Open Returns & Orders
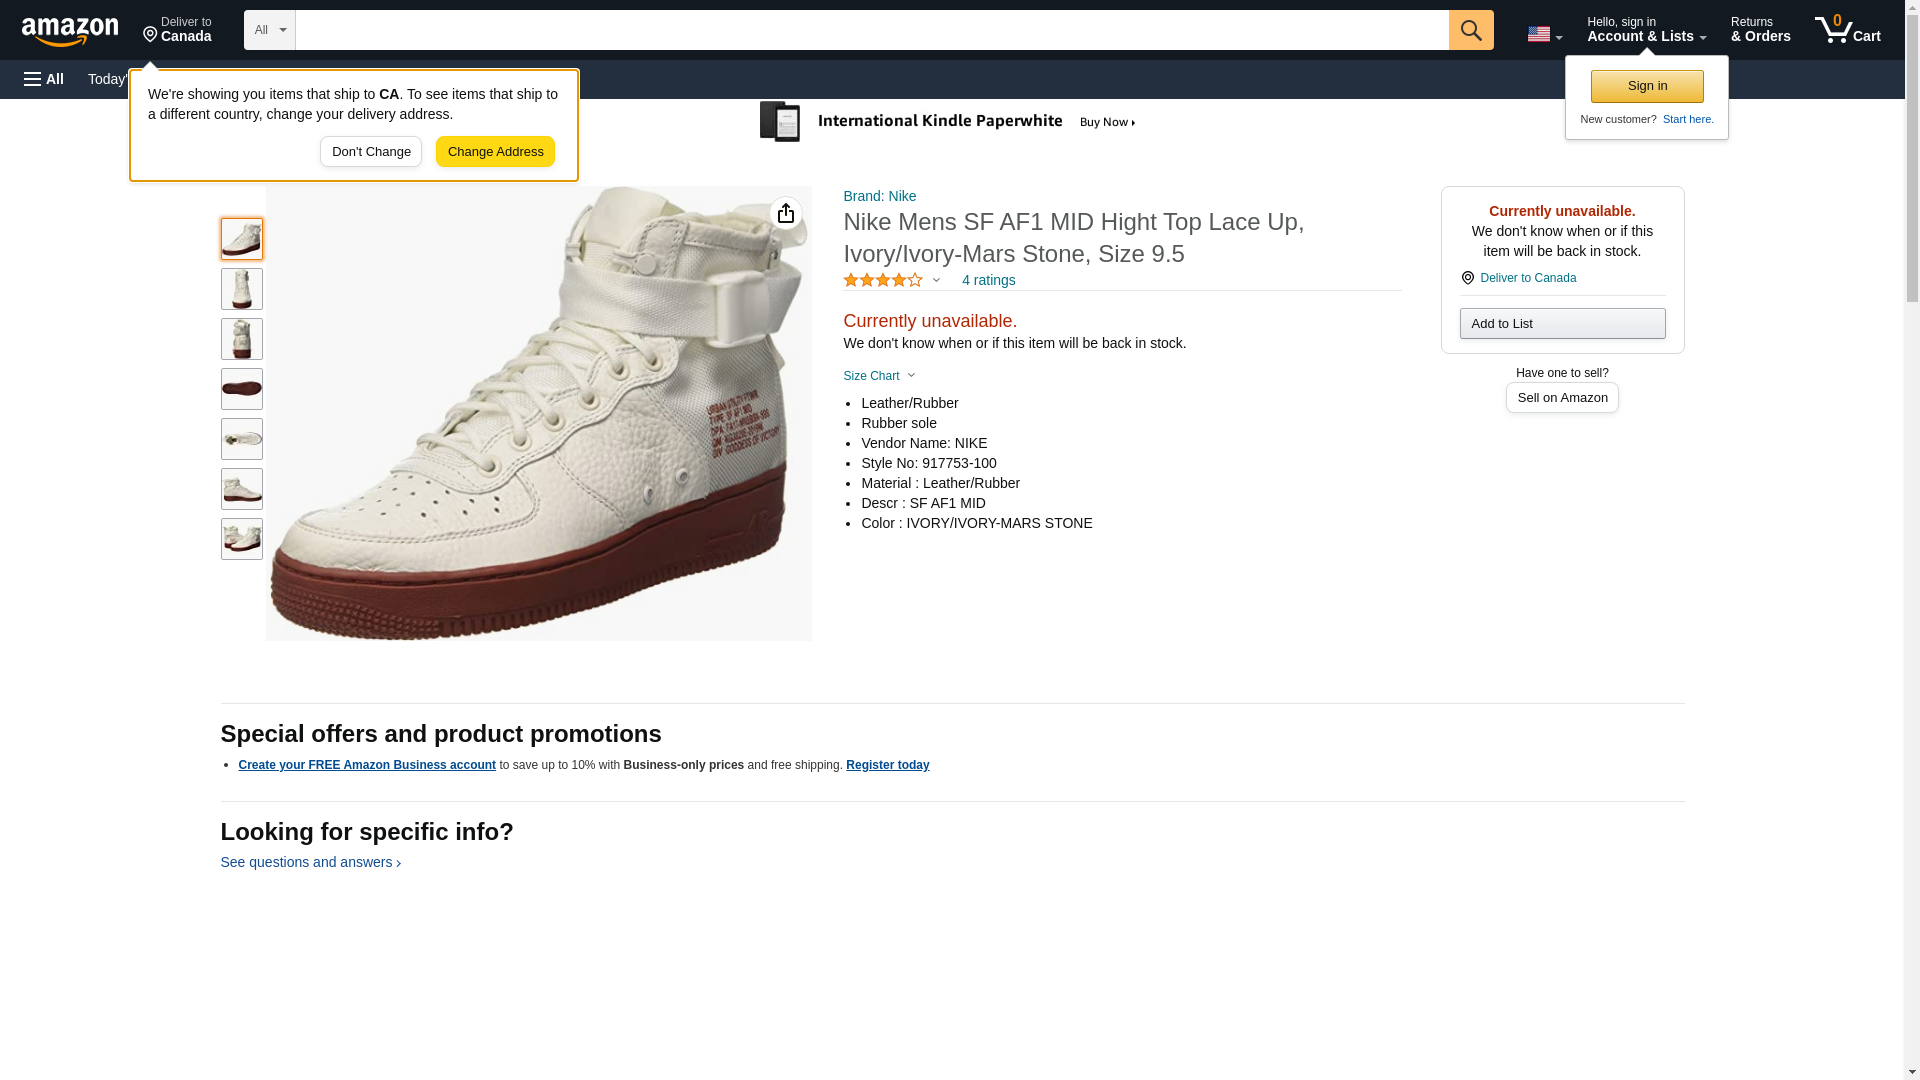This screenshot has width=1920, height=1080. (x=1760, y=30)
